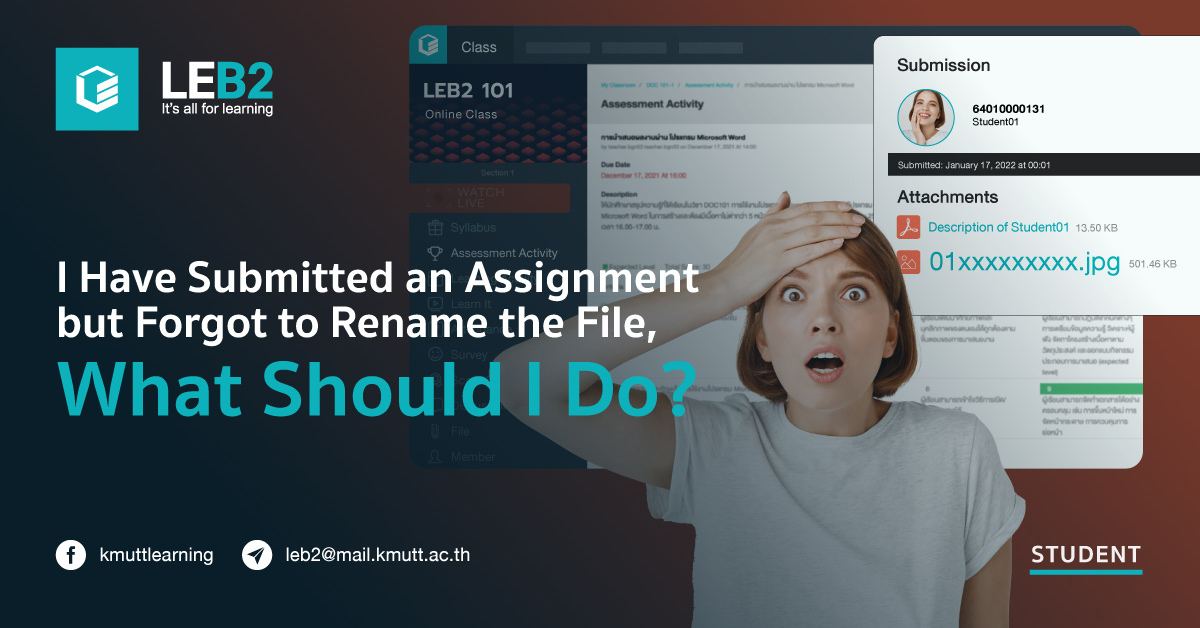The width and height of the screenshot is (1200, 628).
Task: Click the paper-plane email icon
Action: (x=257, y=555)
